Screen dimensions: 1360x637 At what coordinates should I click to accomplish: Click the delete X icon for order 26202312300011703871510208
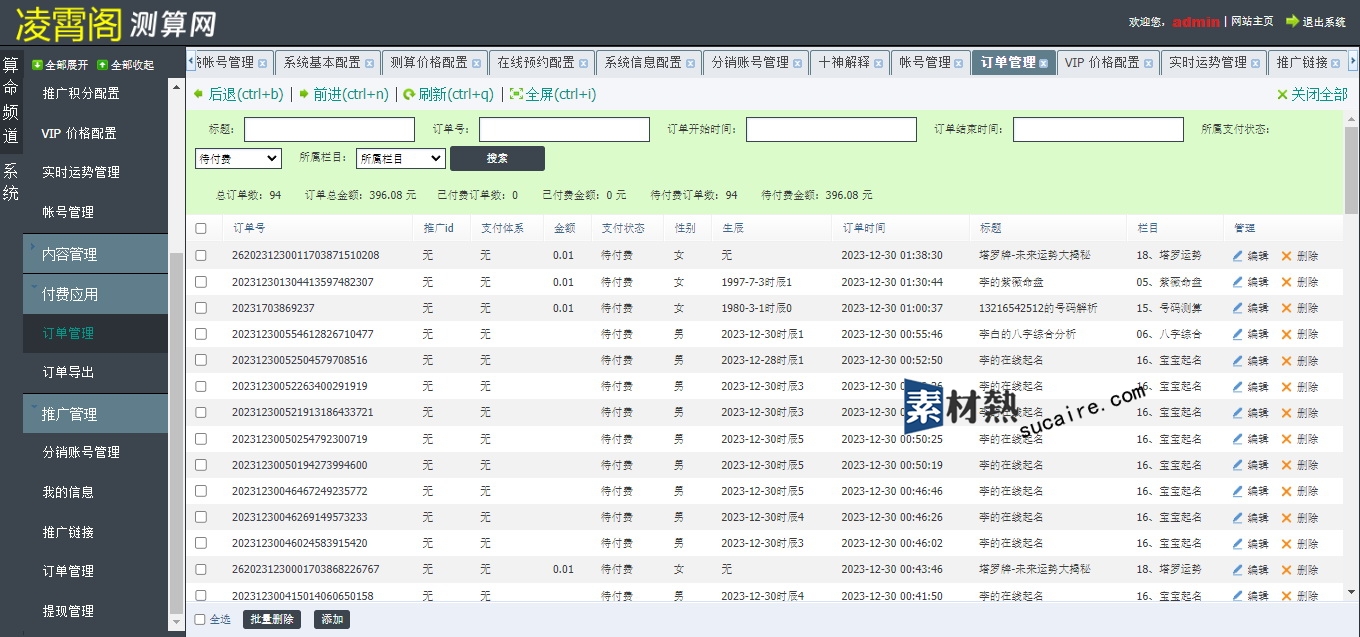[x=1287, y=256]
